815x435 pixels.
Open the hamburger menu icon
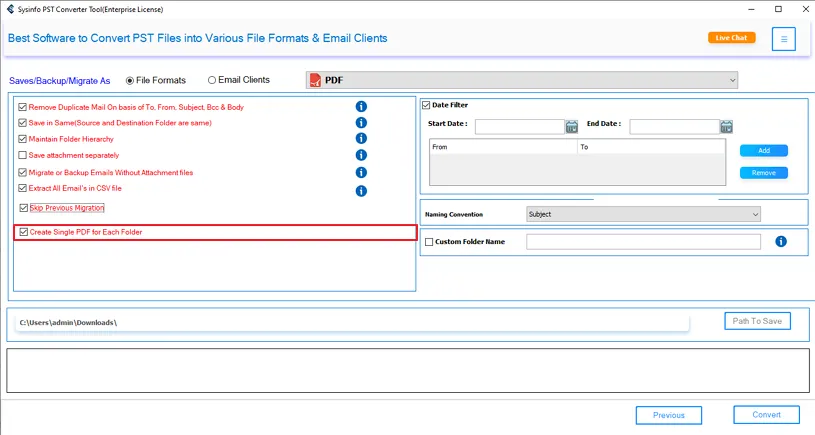click(x=784, y=39)
